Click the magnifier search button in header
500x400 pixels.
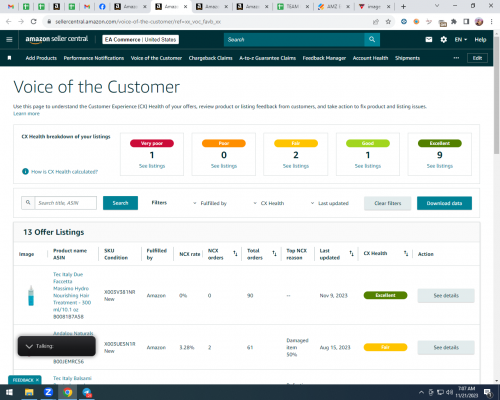372,40
